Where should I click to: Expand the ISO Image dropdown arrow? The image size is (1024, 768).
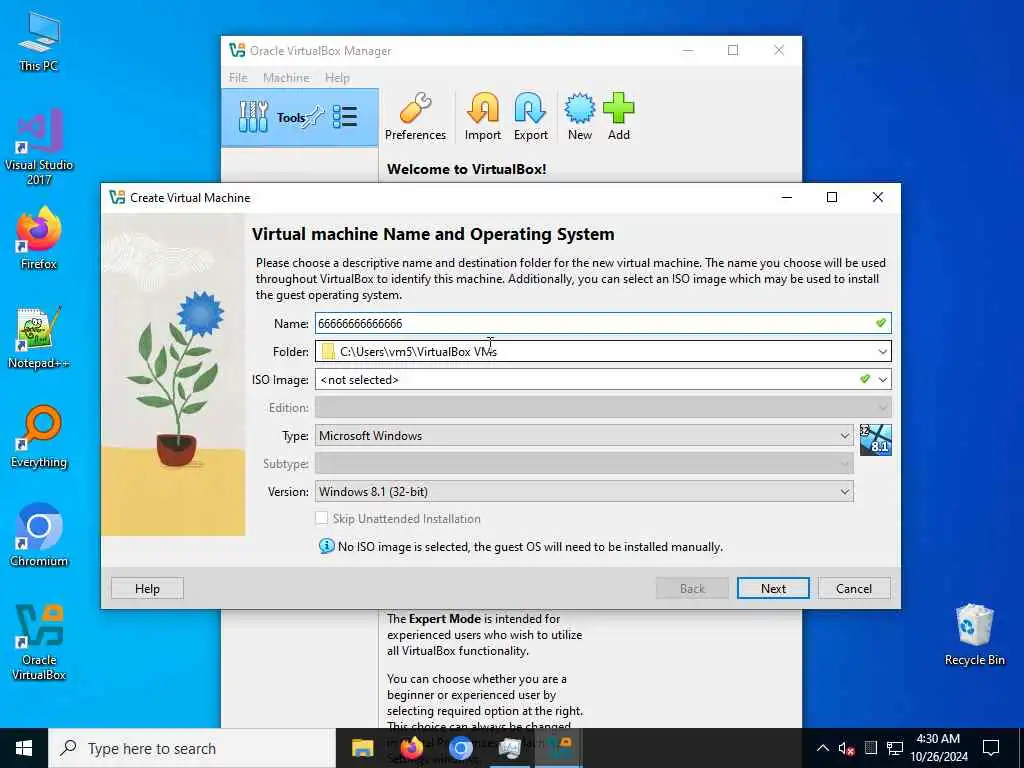point(883,379)
